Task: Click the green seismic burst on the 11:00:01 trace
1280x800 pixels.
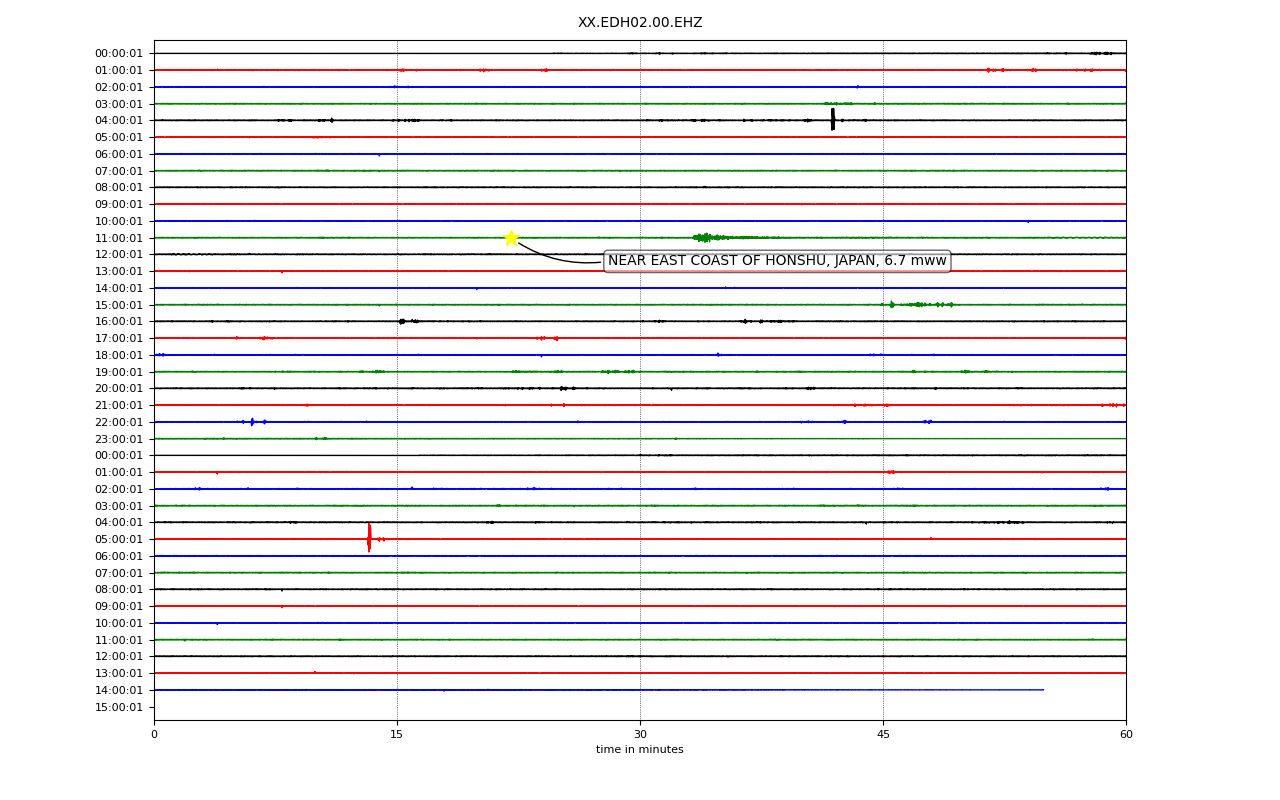Action: 708,237
